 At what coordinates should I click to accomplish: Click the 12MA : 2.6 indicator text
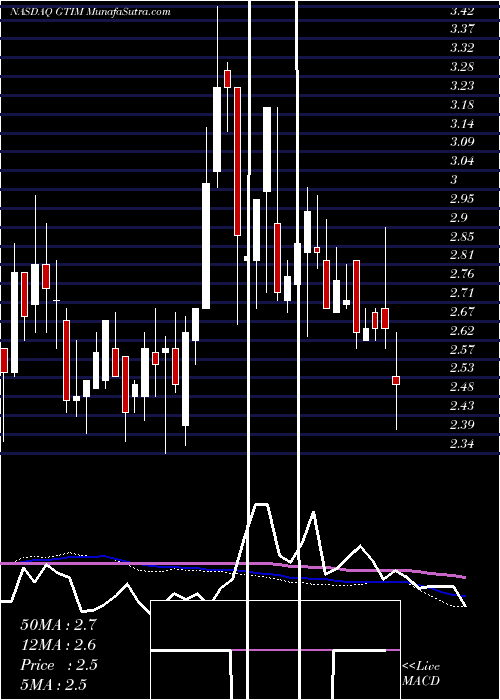click(58, 645)
